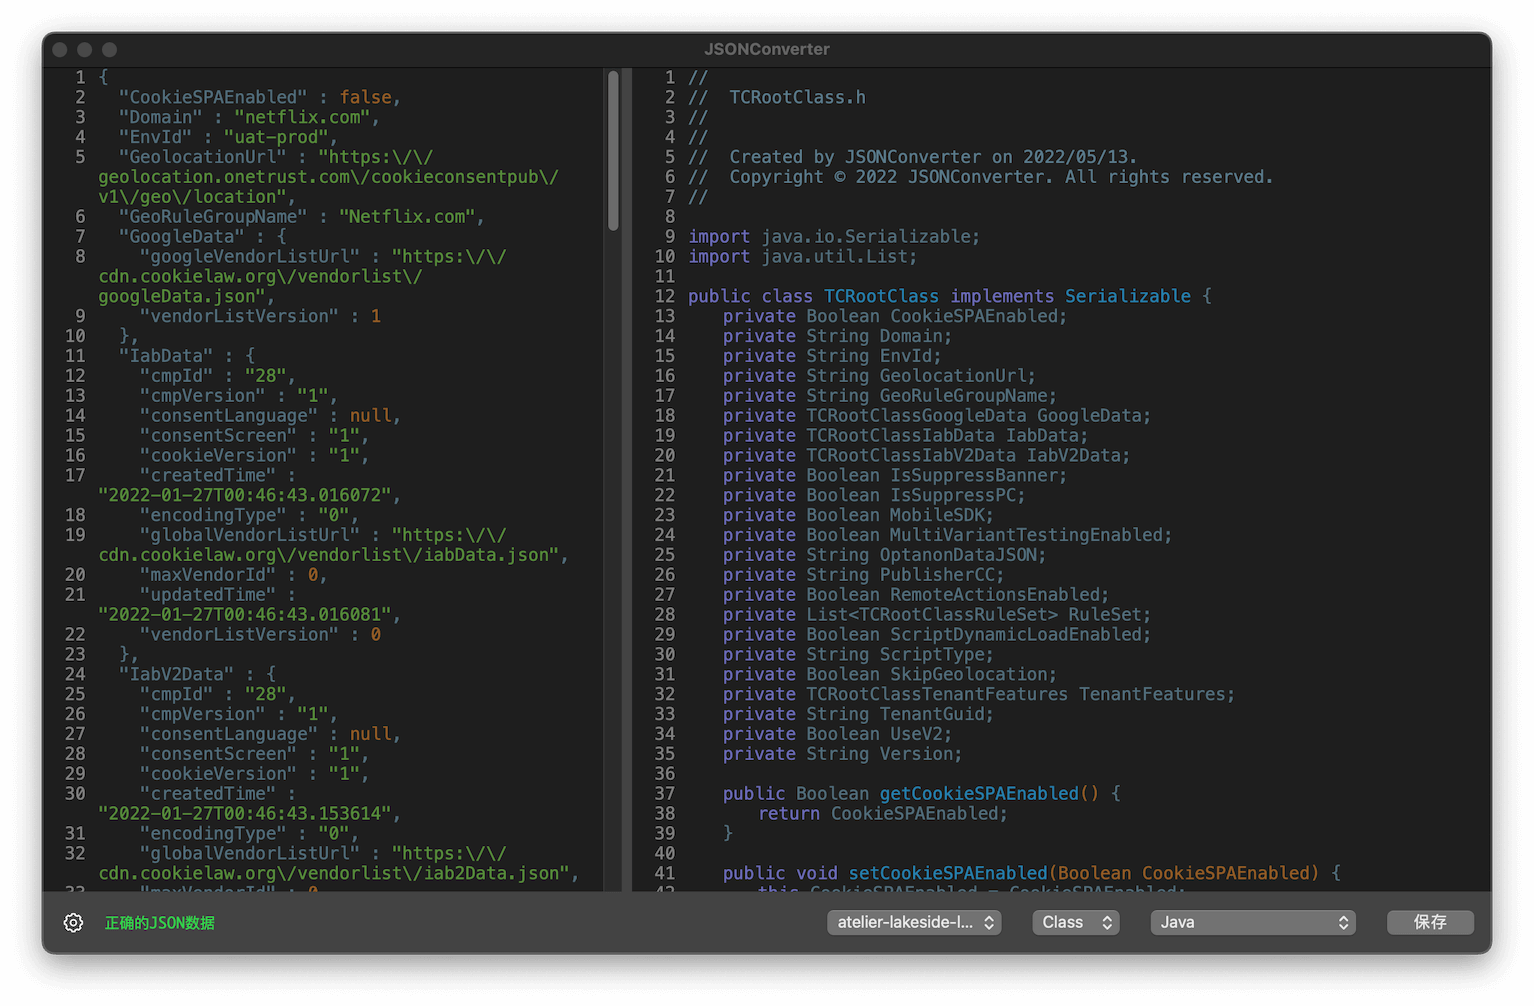Open settings with the gear icon

pyautogui.click(x=73, y=922)
